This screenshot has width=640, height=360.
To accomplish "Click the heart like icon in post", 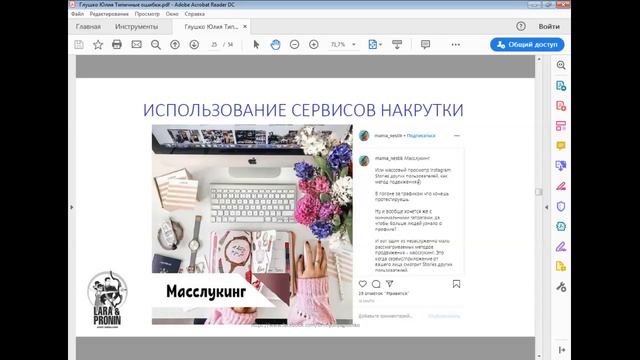I will [x=362, y=284].
